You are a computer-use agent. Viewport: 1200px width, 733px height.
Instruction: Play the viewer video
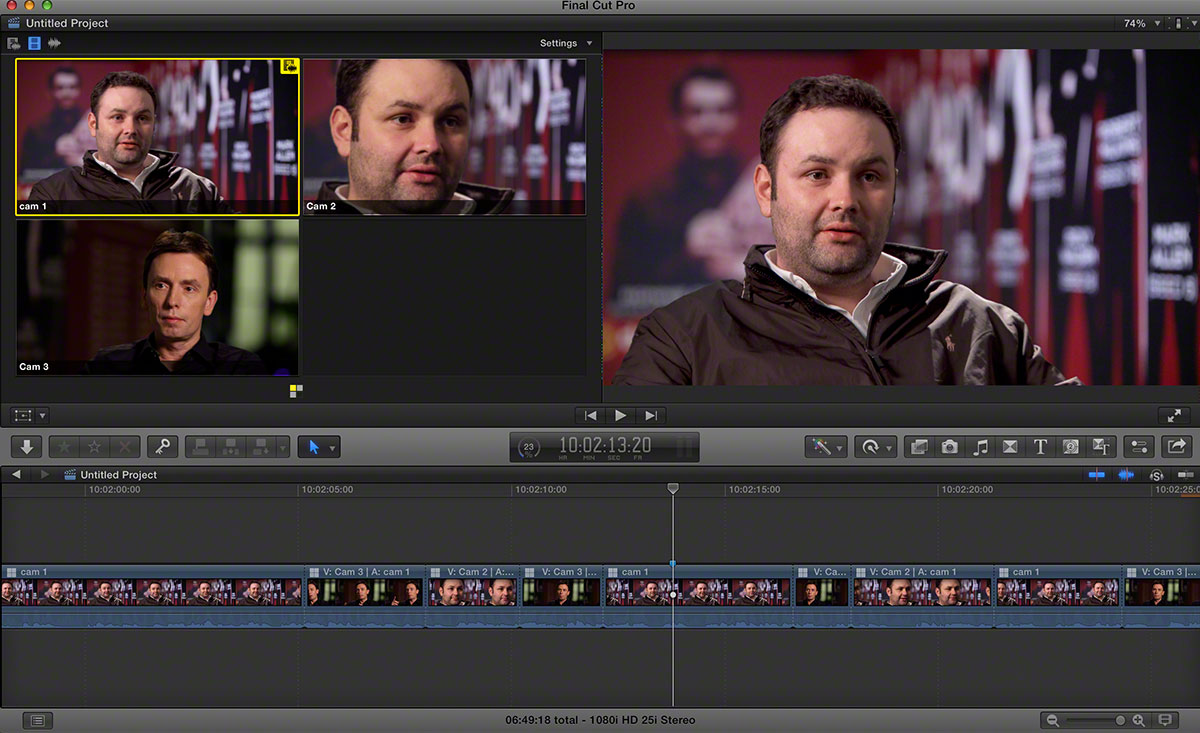click(621, 415)
